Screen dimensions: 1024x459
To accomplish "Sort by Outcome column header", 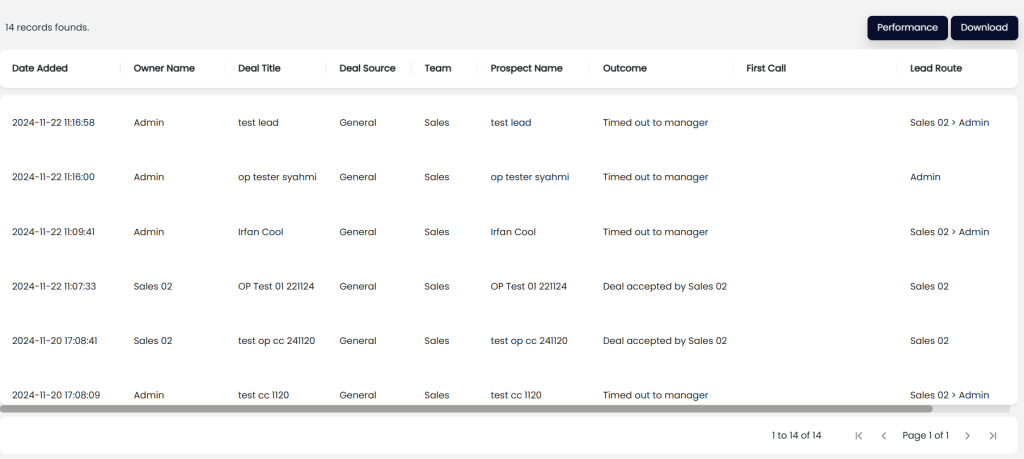I will pos(625,68).
